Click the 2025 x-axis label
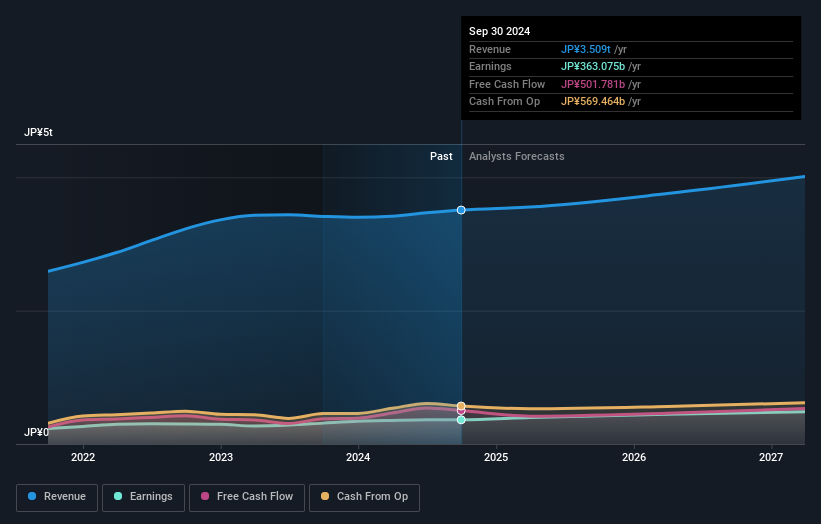This screenshot has width=821, height=524. pyautogui.click(x=496, y=458)
